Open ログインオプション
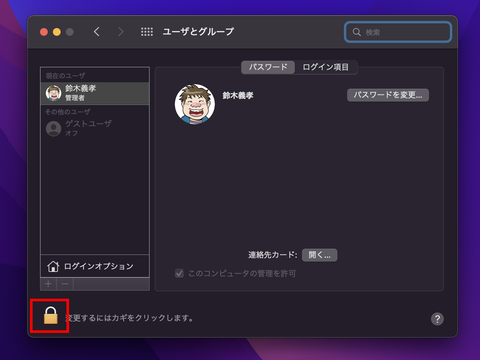This screenshot has width=480, height=360. pyautogui.click(x=95, y=266)
